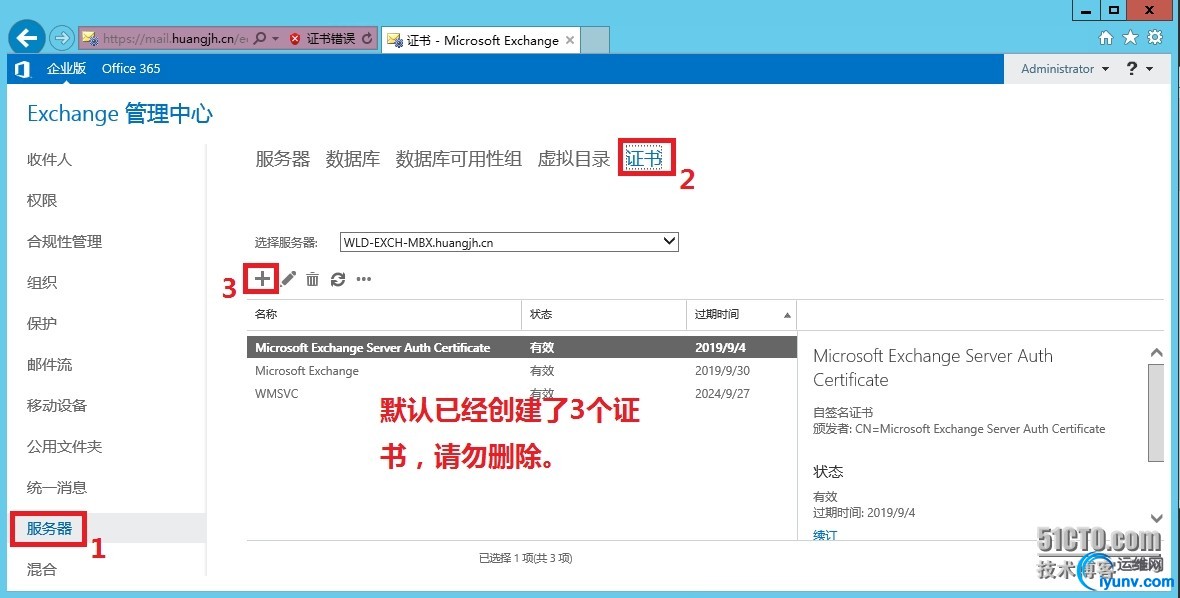The height and width of the screenshot is (598, 1180).
Task: Sort by the expiration date column header
Action: click(741, 314)
